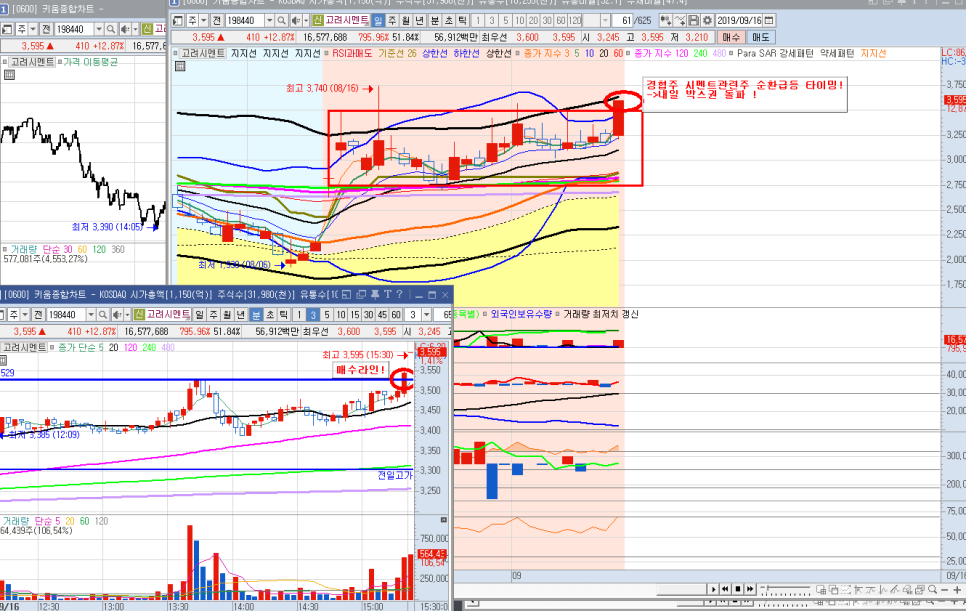Click the help question mark in the minute chart title bar
This screenshot has width=966, height=611.
point(400,294)
